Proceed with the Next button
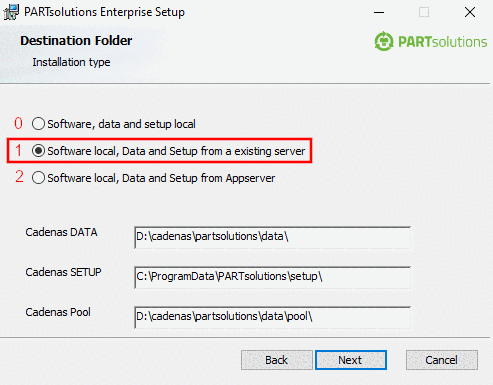This screenshot has width=493, height=385. (351, 360)
